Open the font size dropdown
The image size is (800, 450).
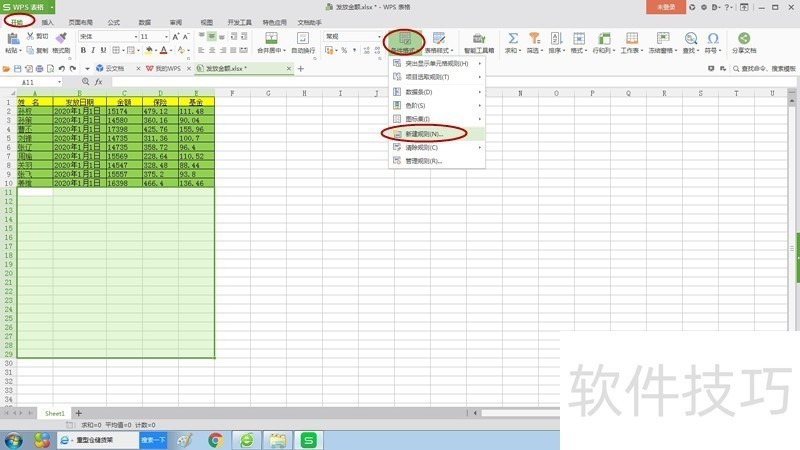click(166, 37)
